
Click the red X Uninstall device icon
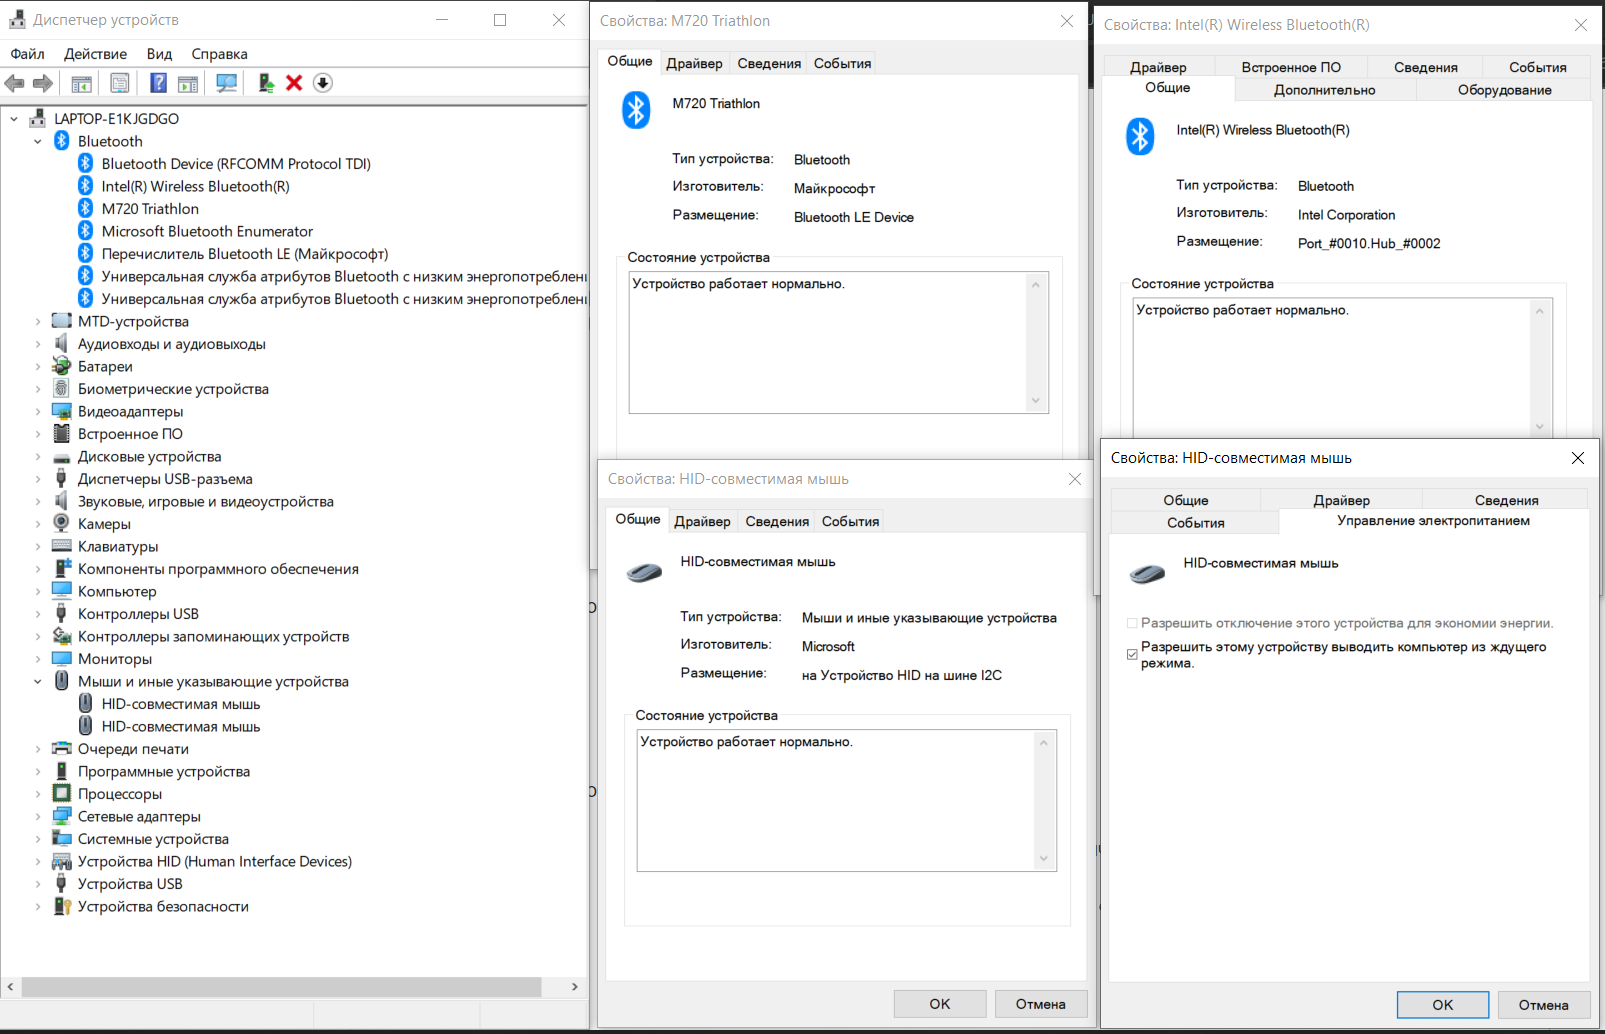tap(294, 83)
